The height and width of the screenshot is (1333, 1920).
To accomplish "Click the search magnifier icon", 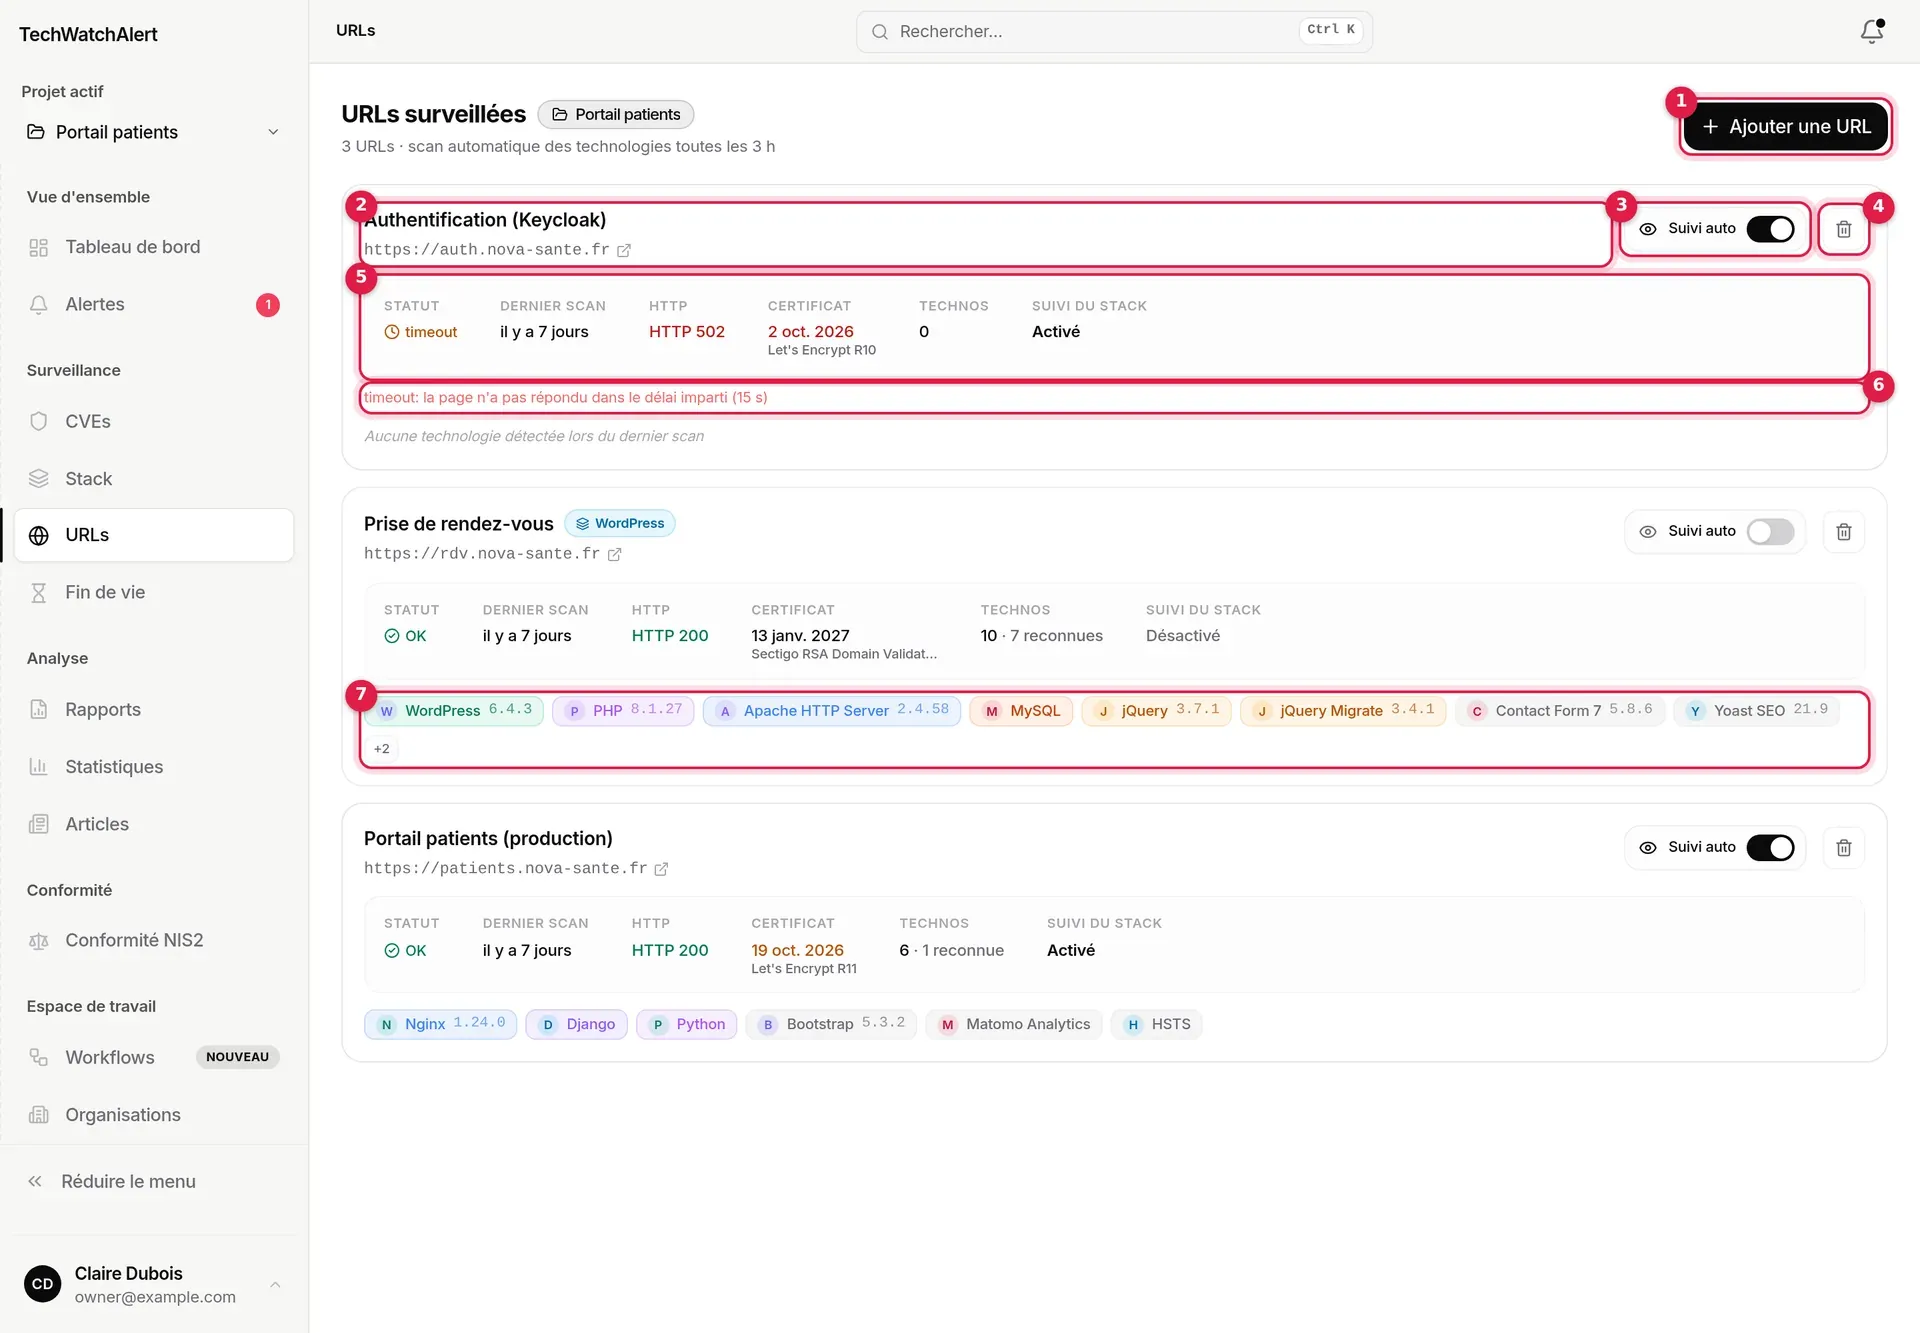I will (879, 32).
